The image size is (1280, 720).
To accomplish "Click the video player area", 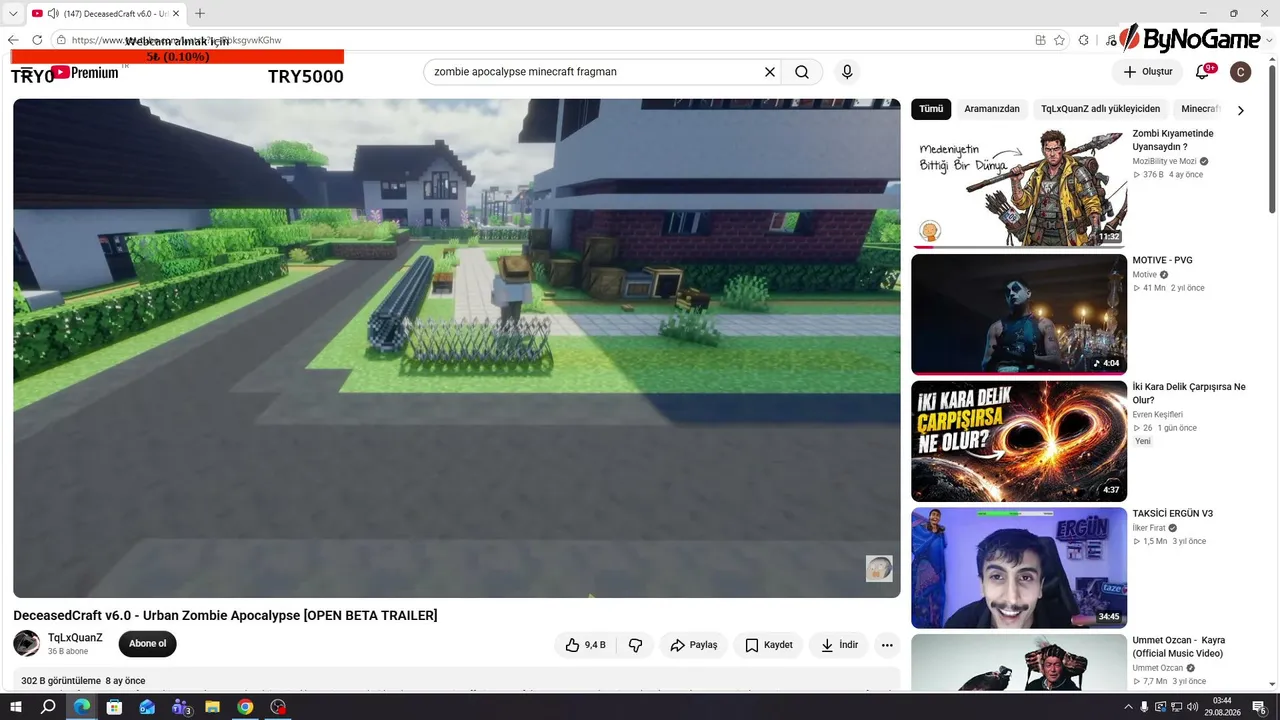I will 456,348.
